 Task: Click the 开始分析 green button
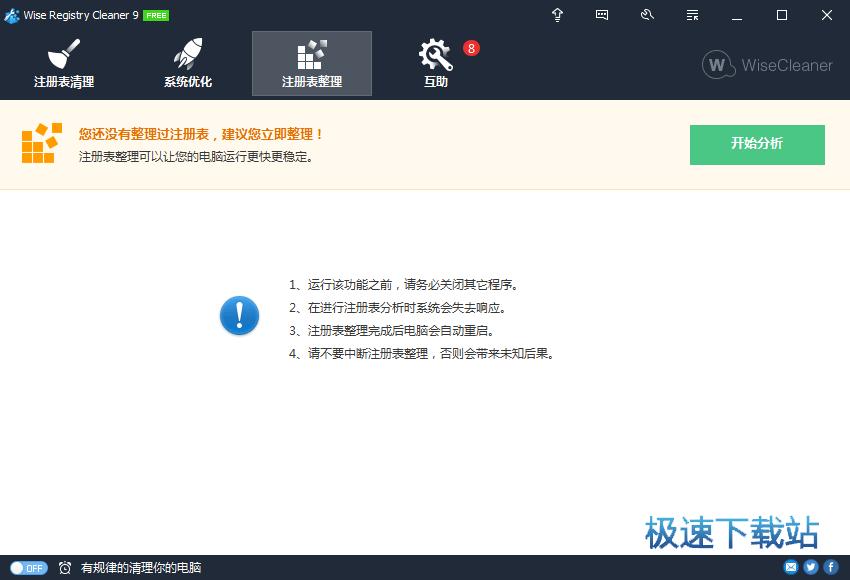757,144
